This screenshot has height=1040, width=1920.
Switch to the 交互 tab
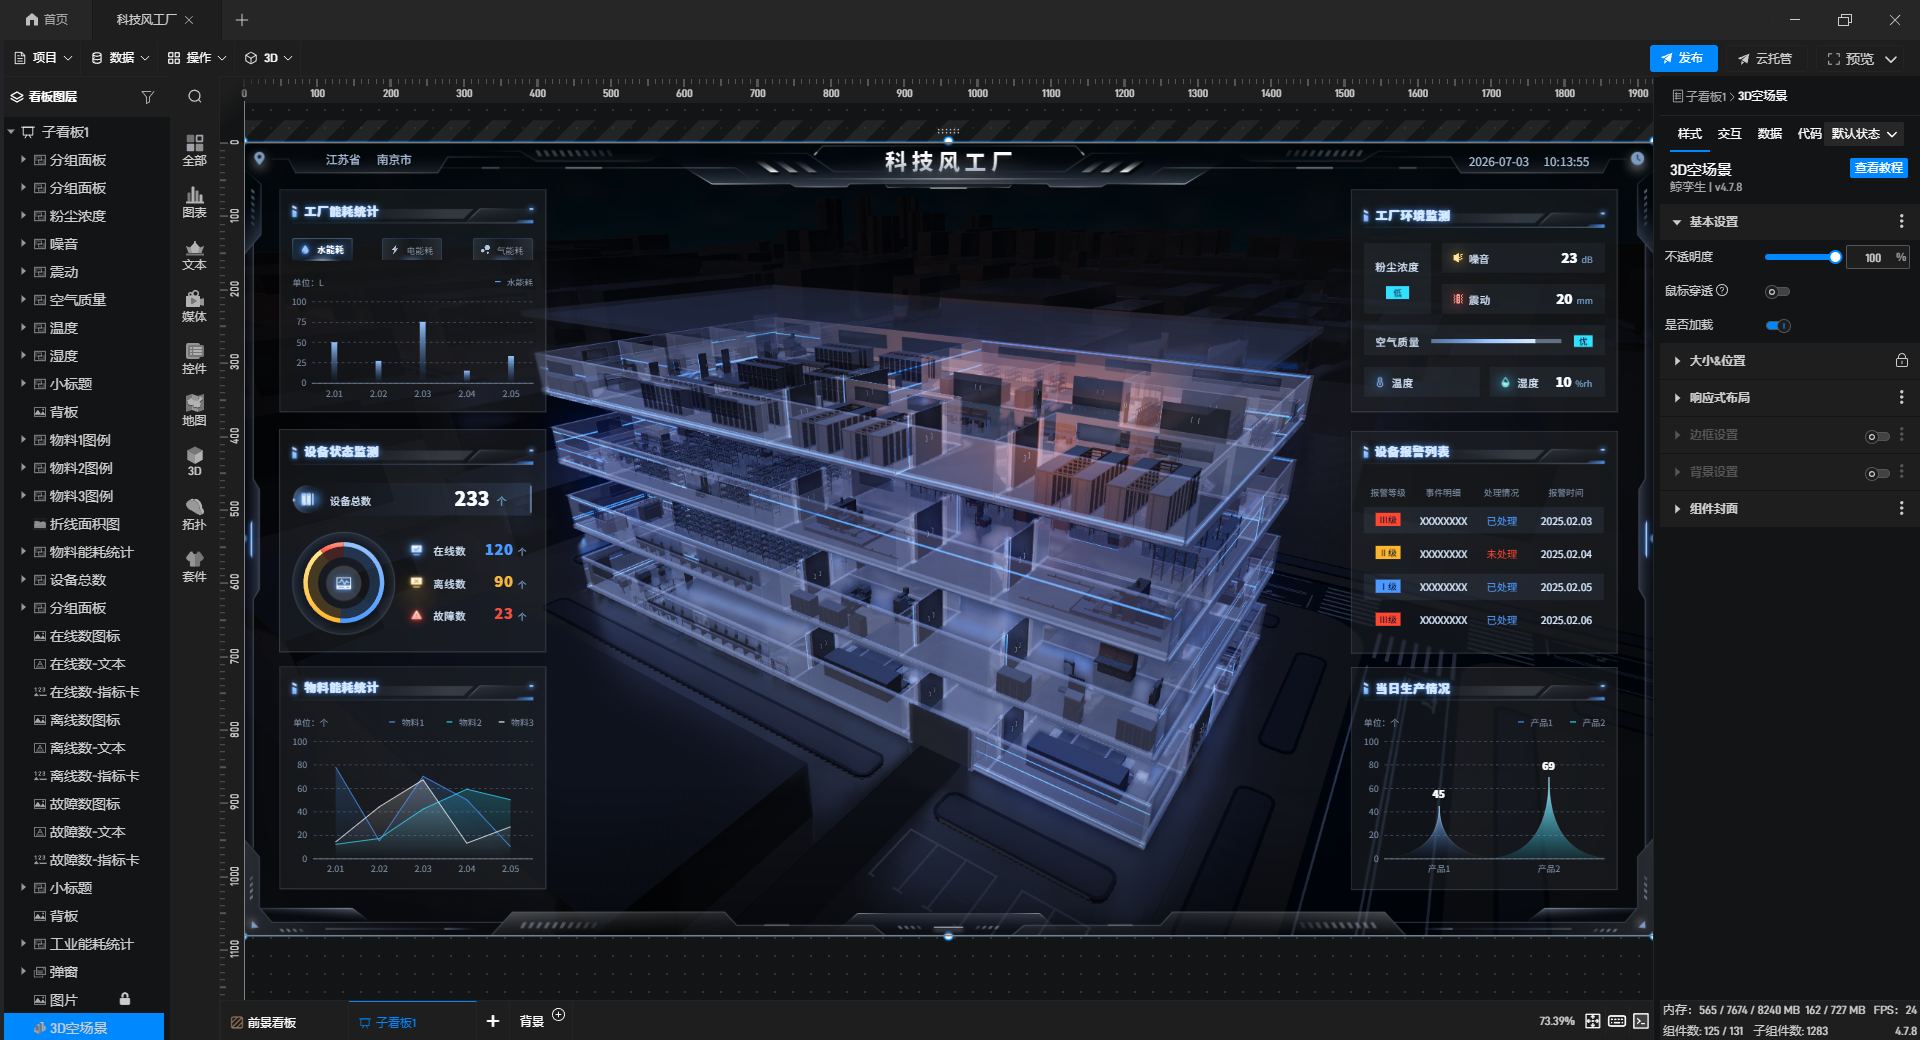pos(1729,134)
